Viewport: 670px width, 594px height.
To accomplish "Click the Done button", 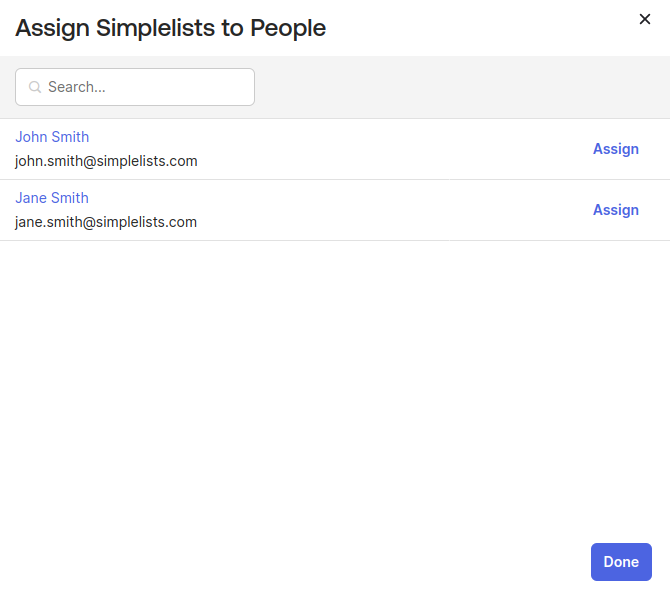I will 621,562.
